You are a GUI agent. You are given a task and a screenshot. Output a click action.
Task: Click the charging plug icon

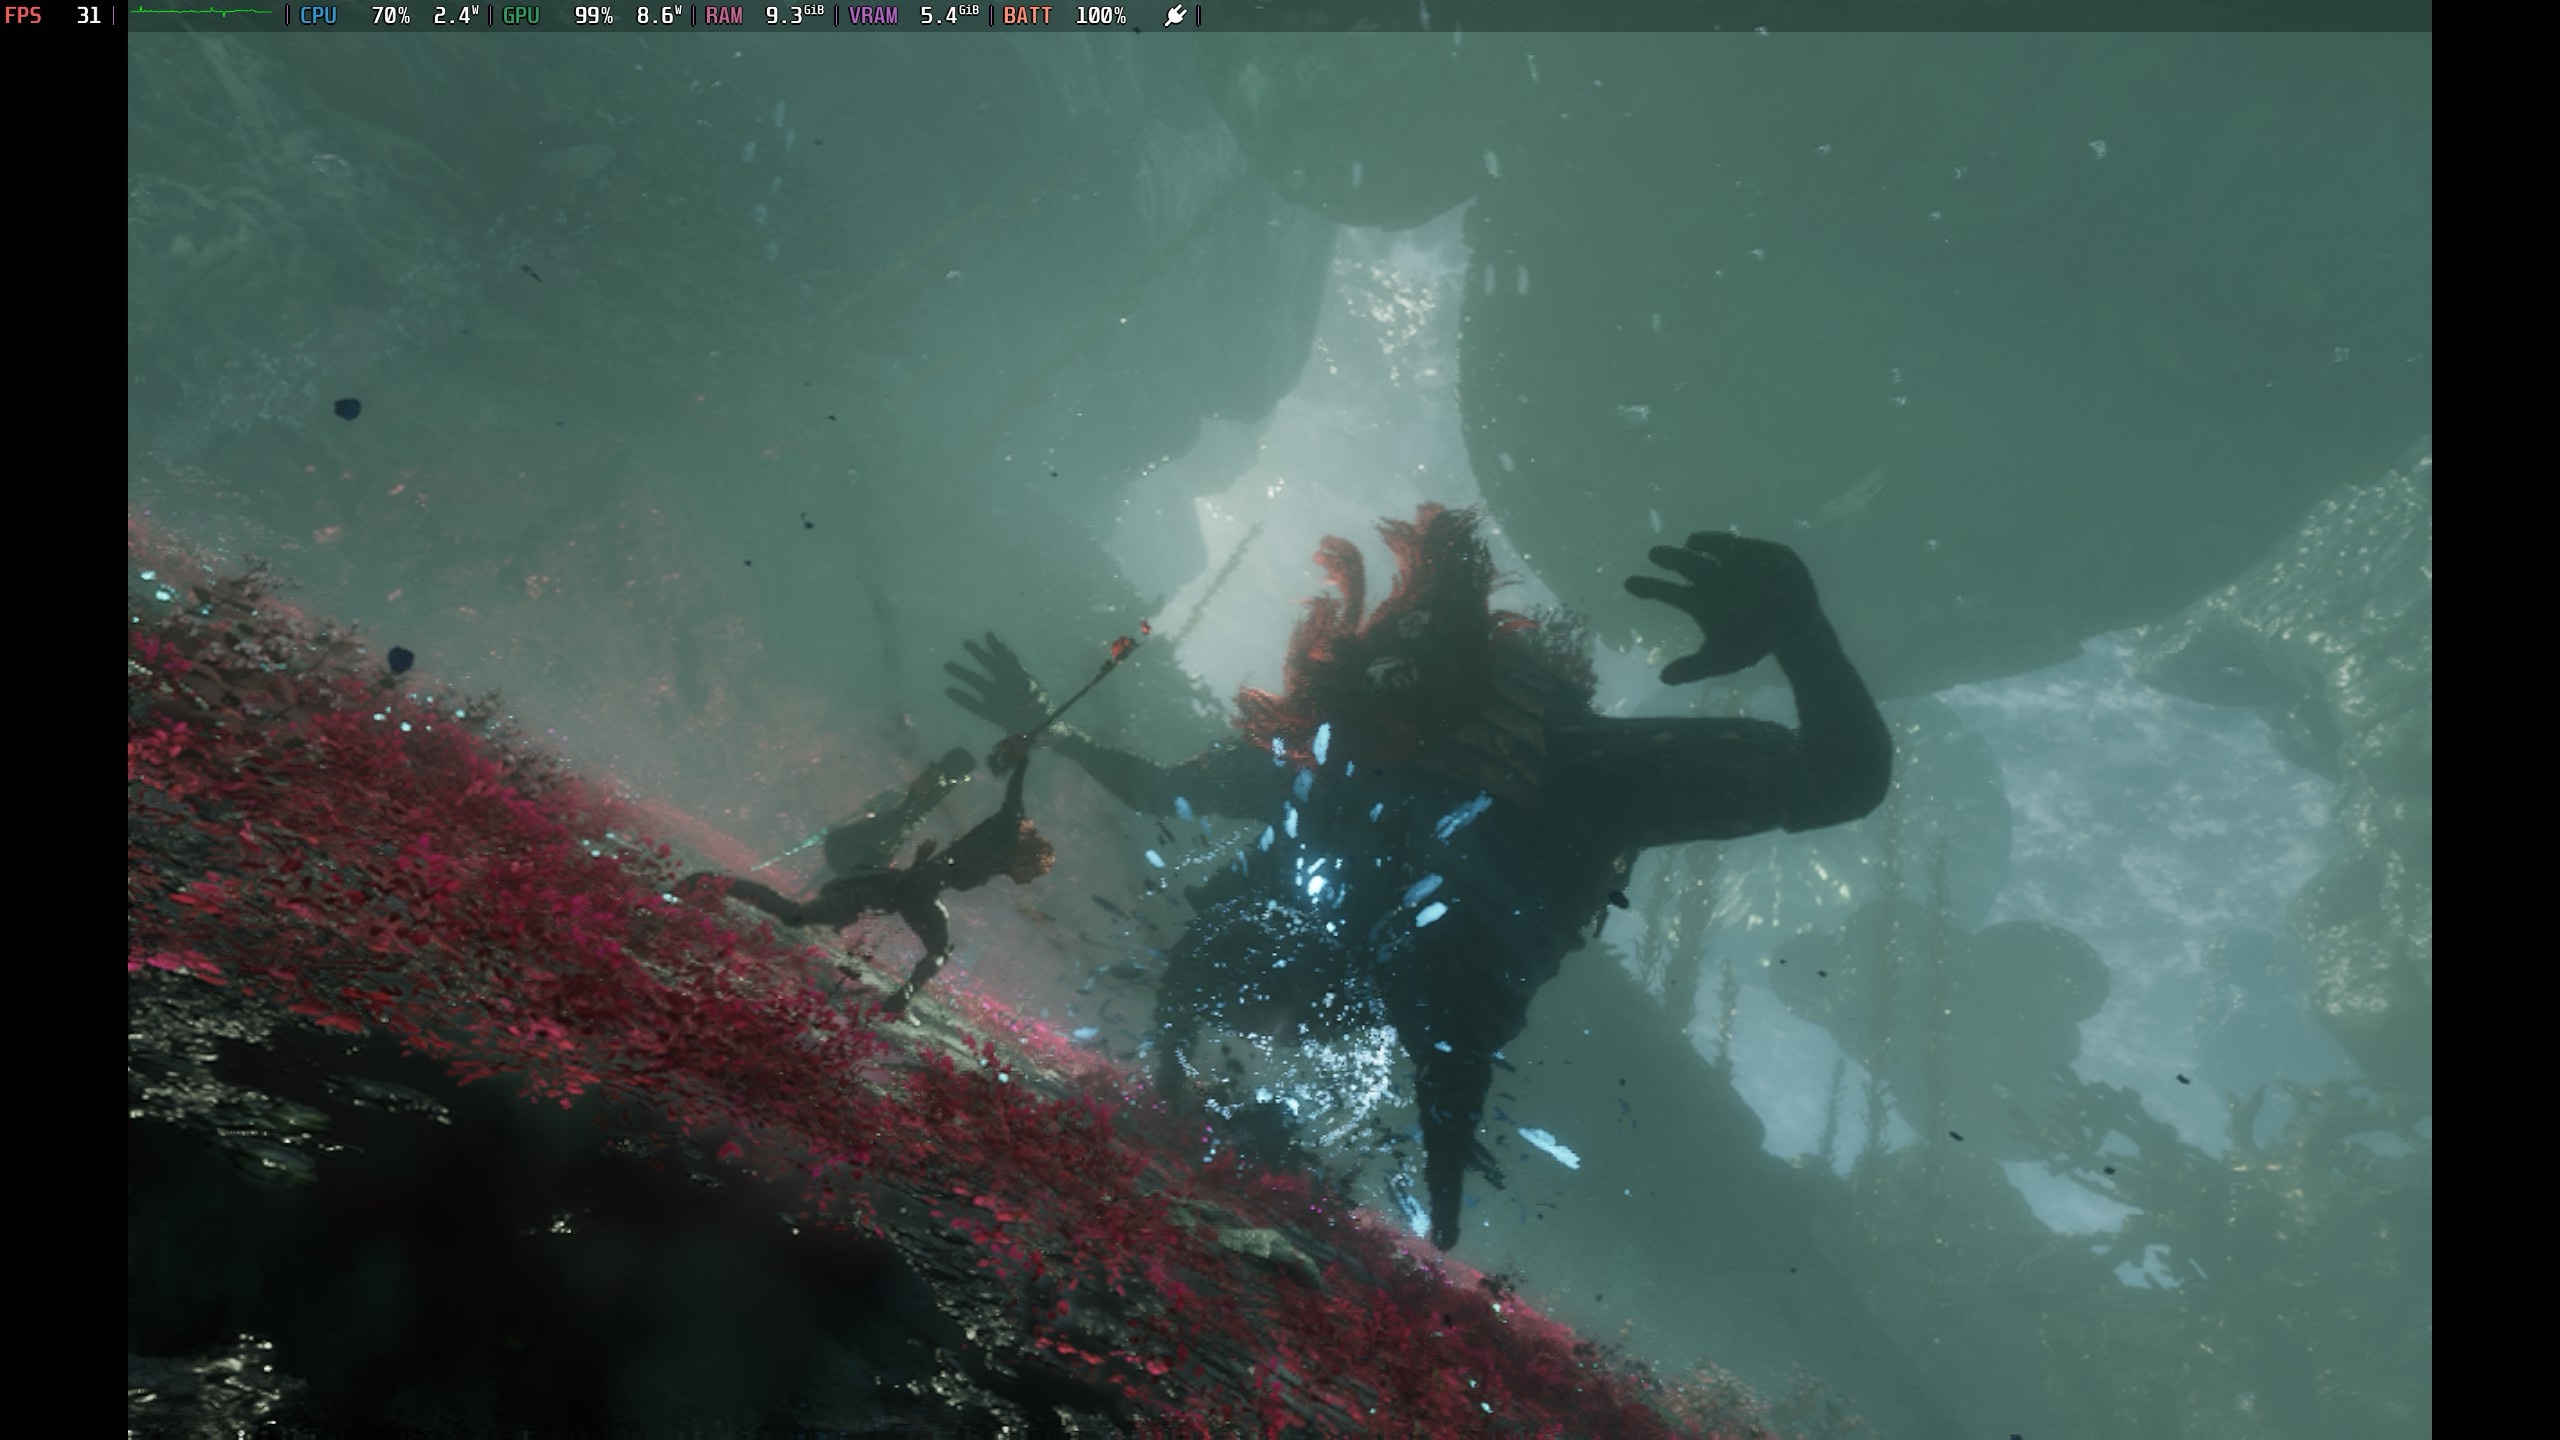(1175, 15)
